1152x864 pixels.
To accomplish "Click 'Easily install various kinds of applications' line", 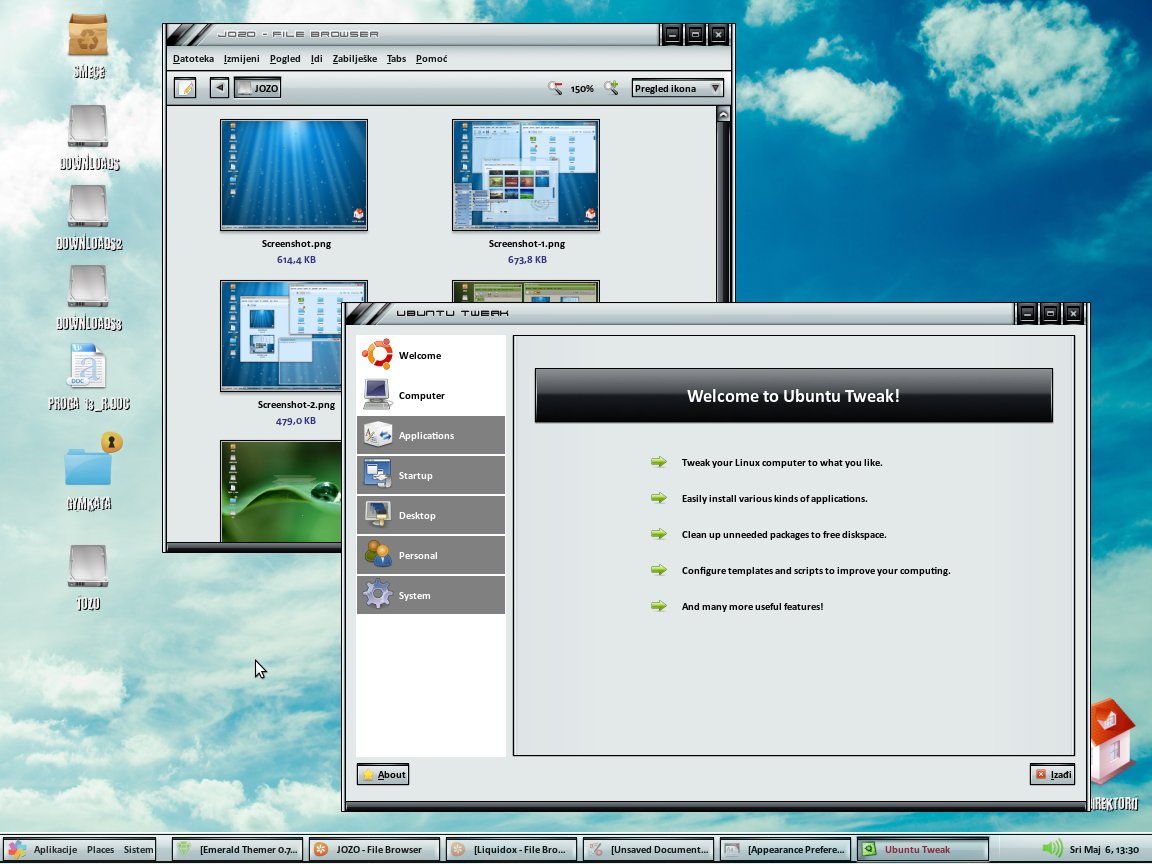I will tap(774, 499).
